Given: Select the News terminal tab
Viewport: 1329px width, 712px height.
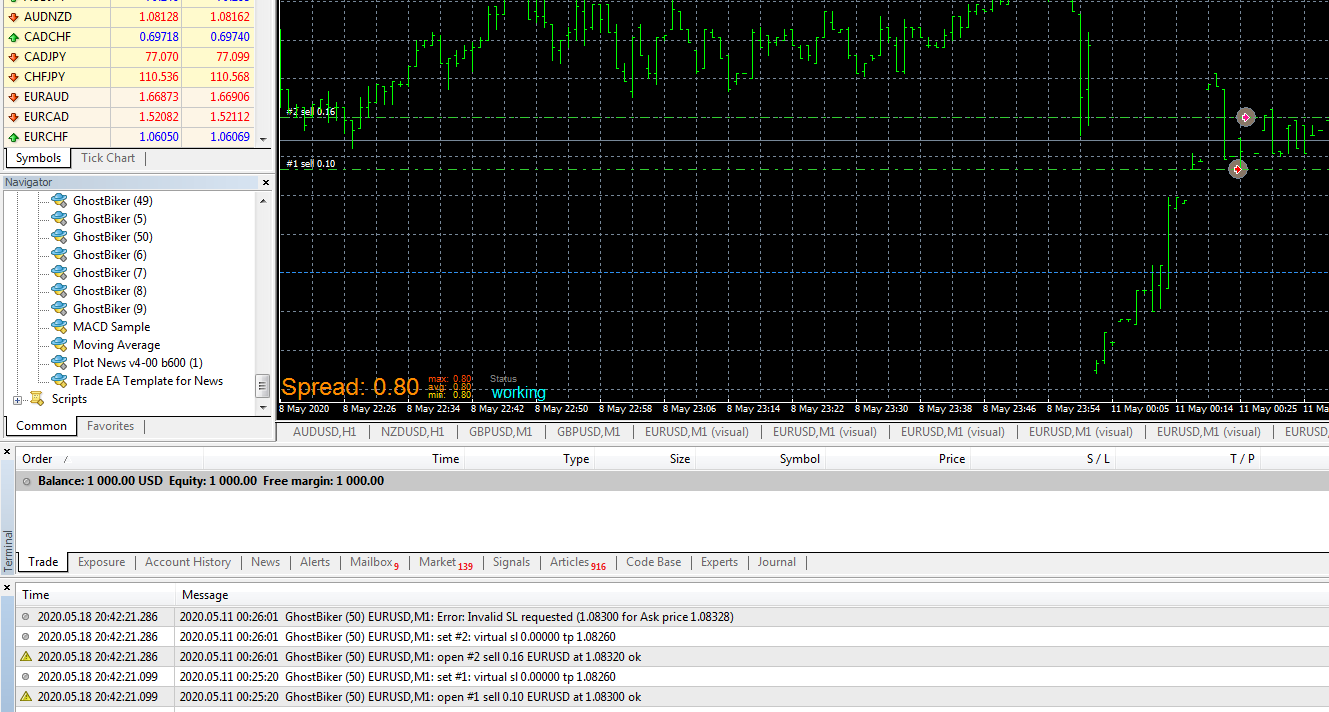Looking at the screenshot, I should 265,562.
